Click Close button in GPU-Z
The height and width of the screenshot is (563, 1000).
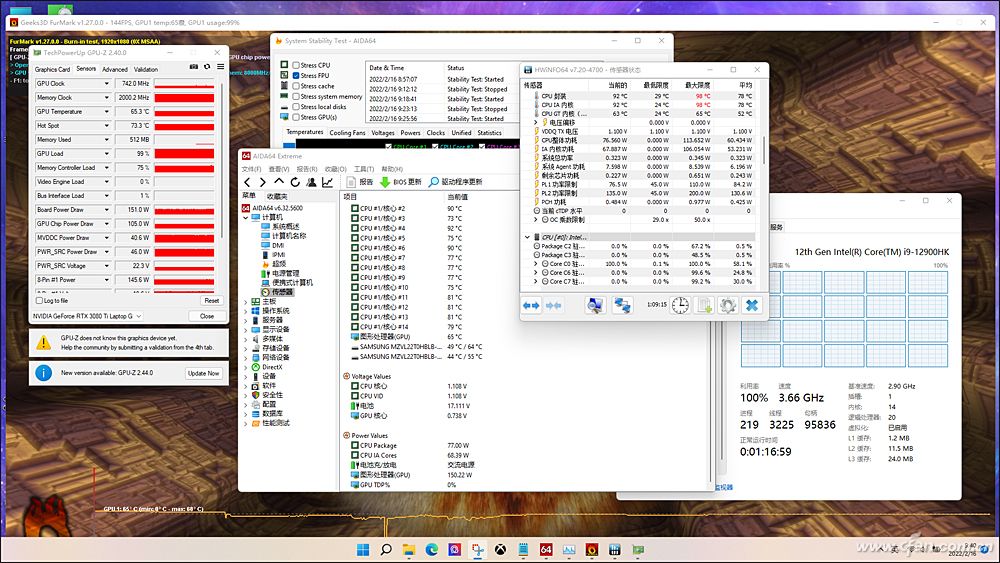(x=207, y=316)
